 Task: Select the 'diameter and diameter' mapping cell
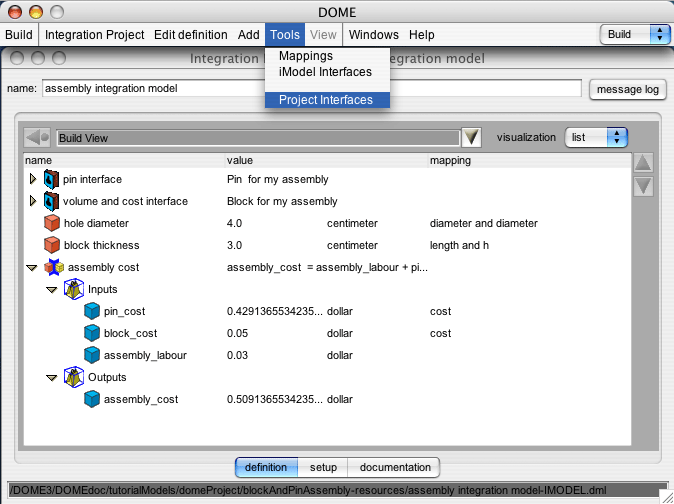tap(484, 223)
